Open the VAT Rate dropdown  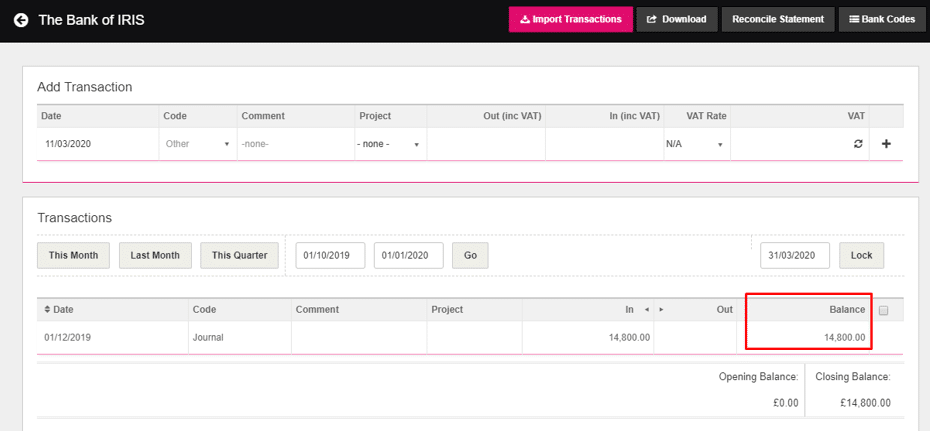tap(694, 144)
